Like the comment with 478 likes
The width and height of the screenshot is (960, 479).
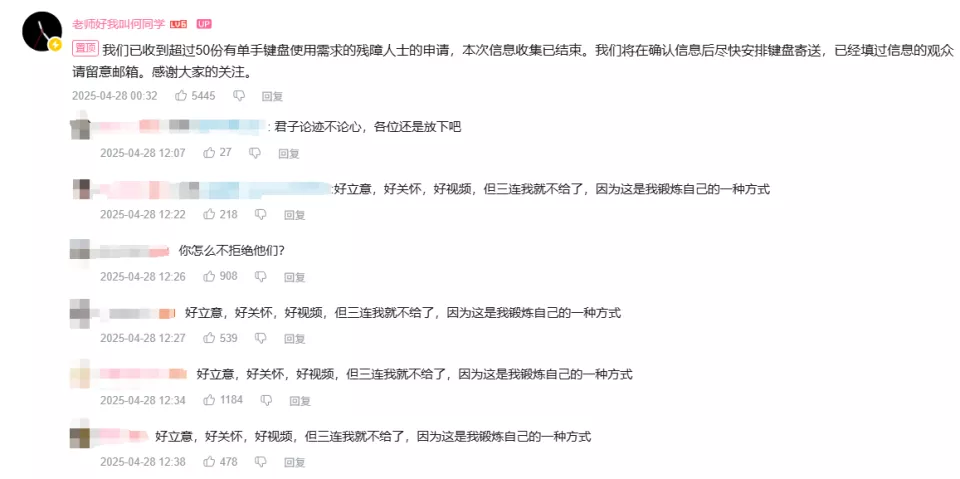click(x=209, y=462)
